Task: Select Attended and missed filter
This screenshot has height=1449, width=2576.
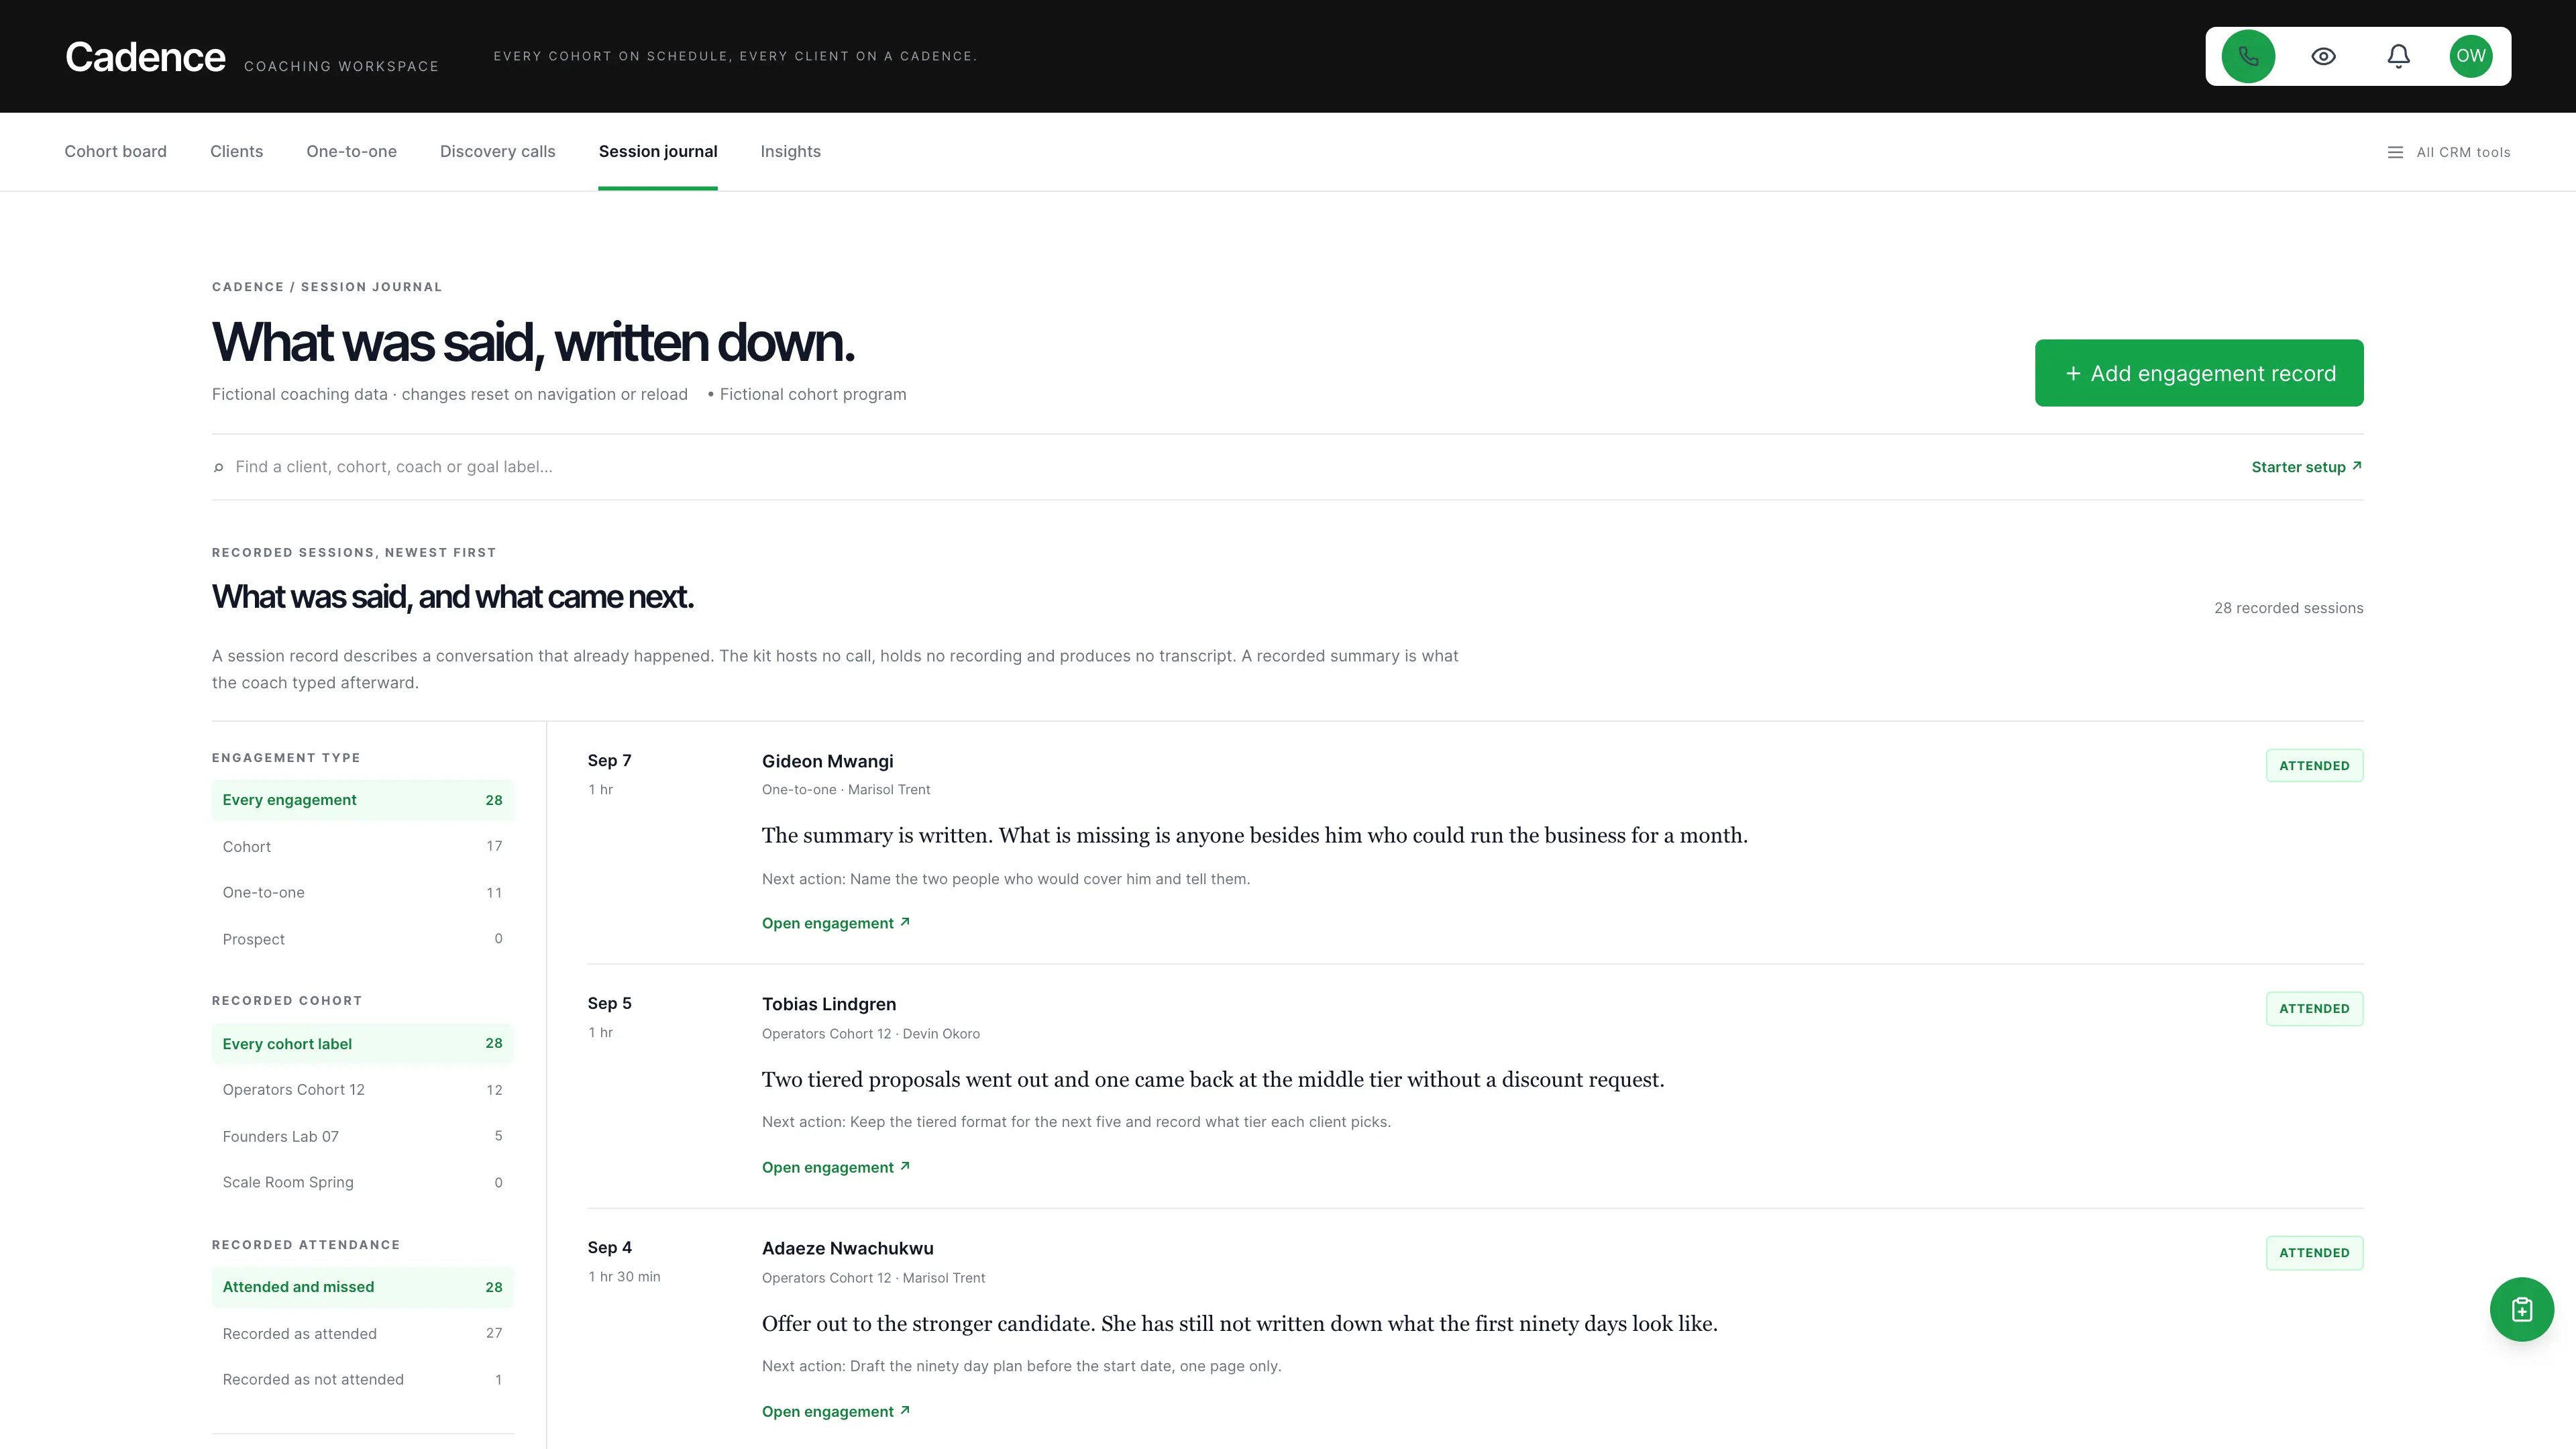Action: [362, 1287]
